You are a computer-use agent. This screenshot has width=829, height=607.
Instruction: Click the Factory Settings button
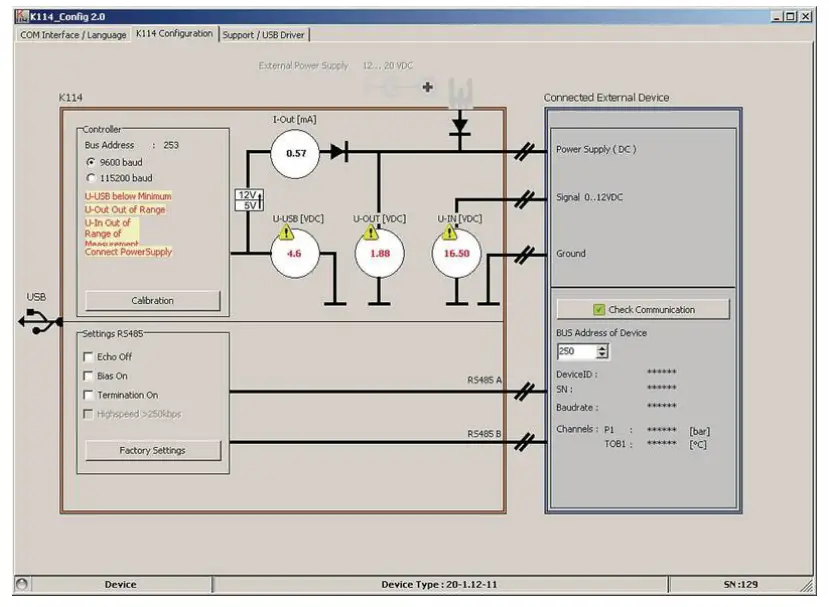pos(153,451)
